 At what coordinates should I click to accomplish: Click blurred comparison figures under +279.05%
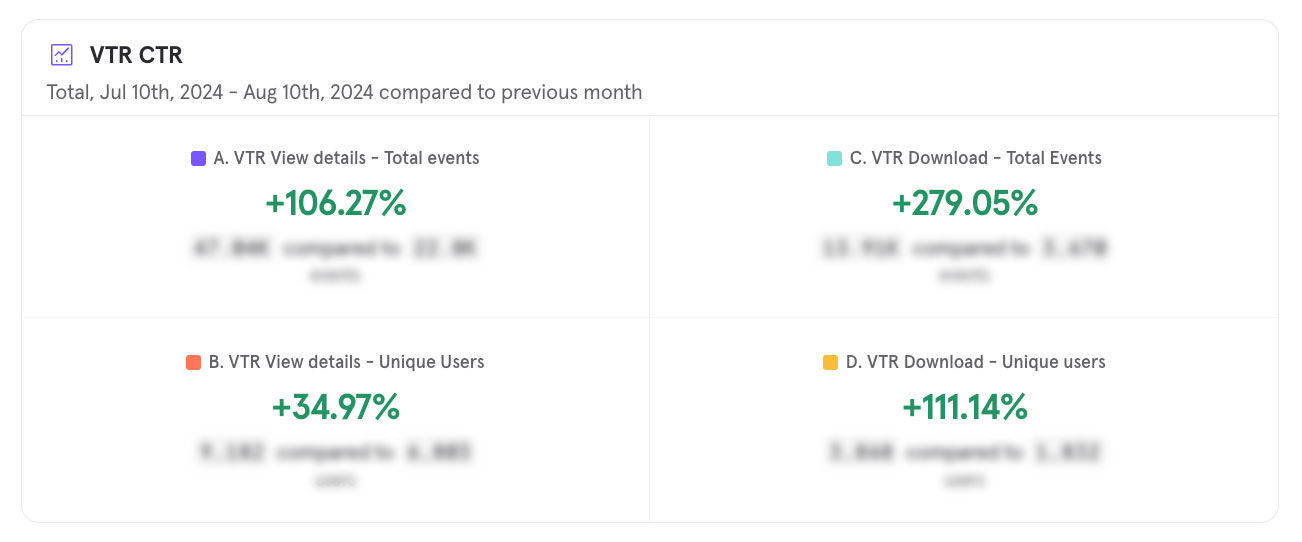click(965, 248)
